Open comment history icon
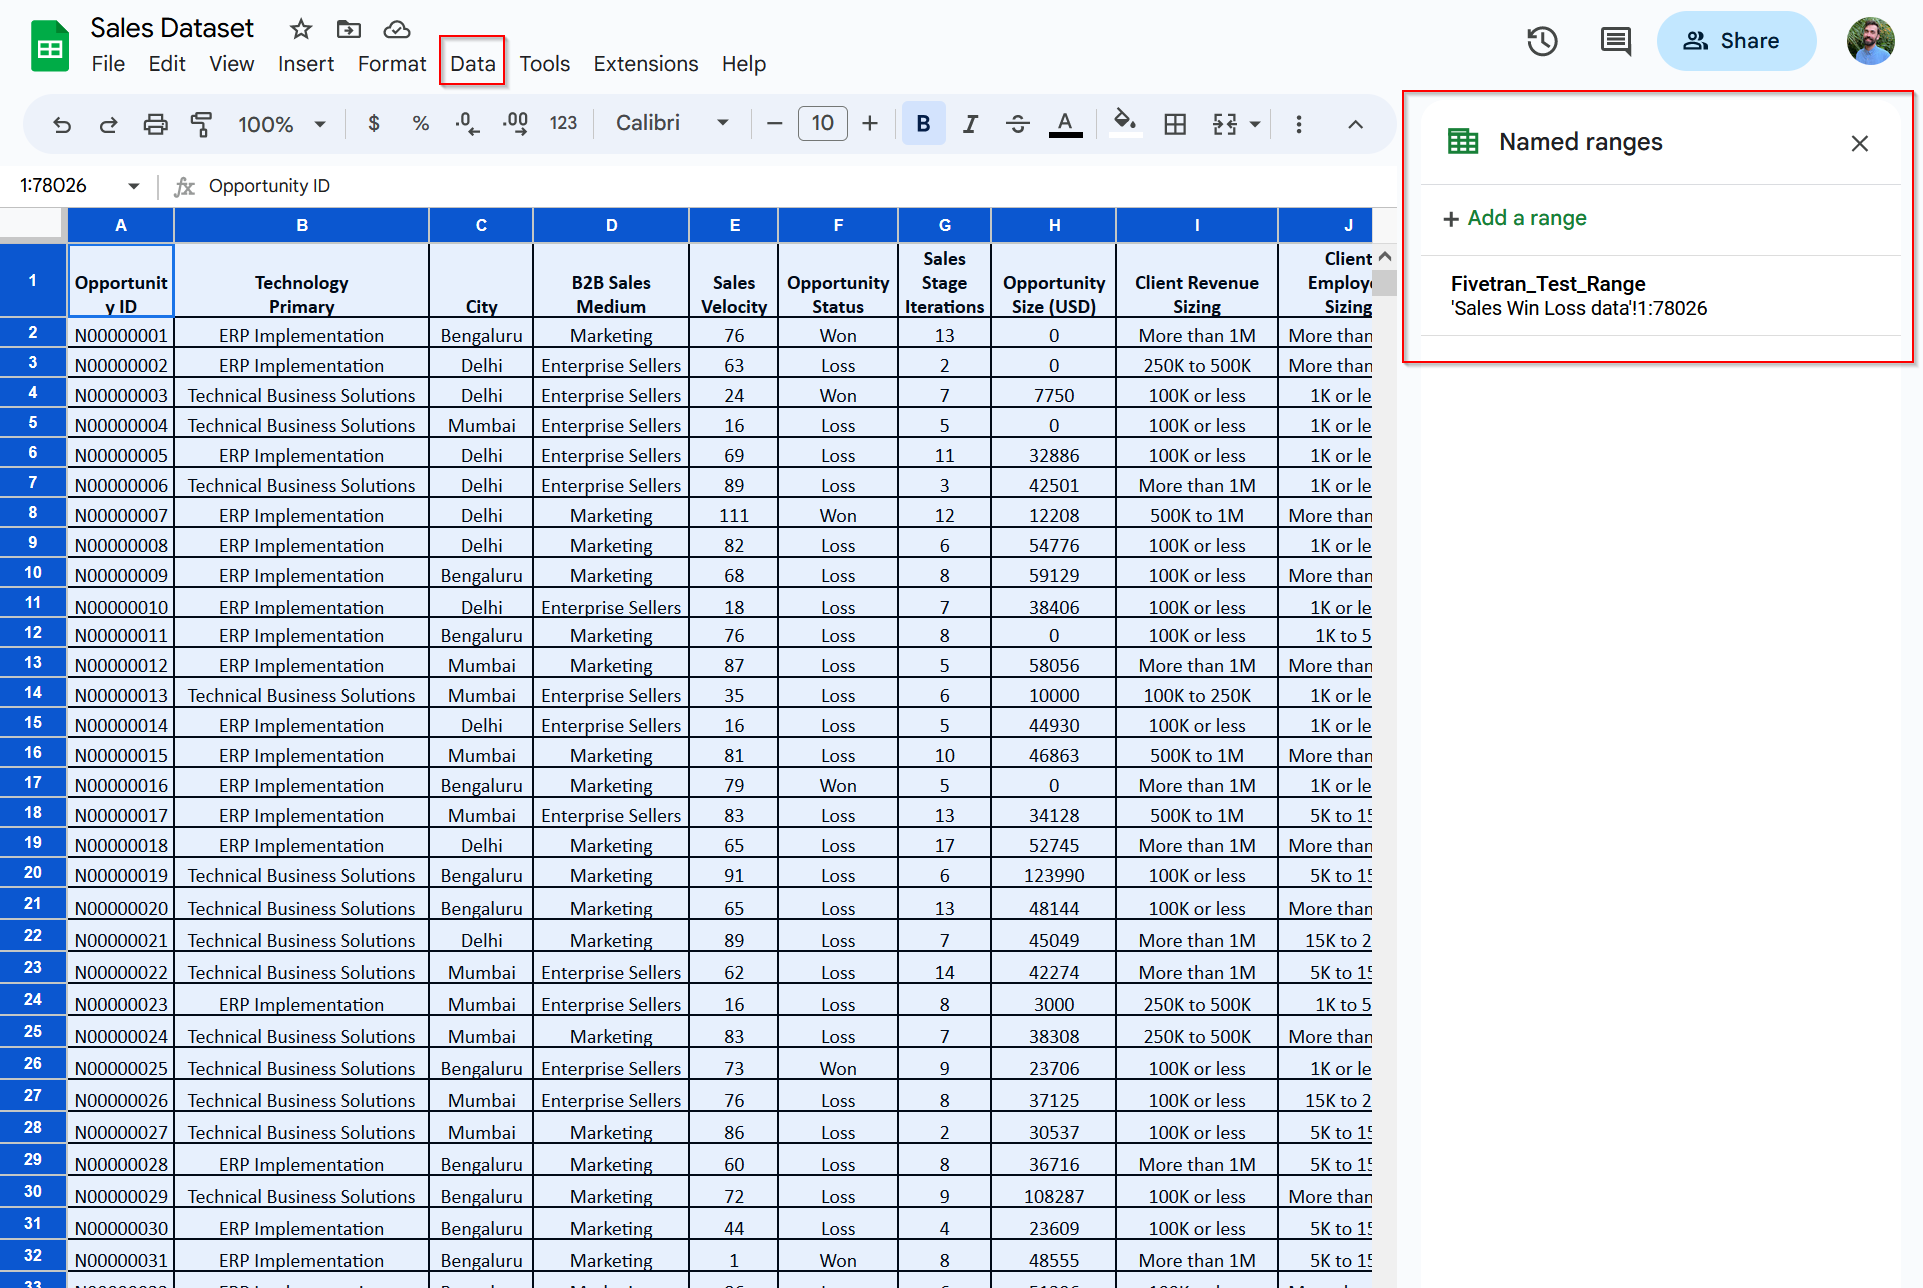Viewport: 1923px width, 1288px height. 1614,41
